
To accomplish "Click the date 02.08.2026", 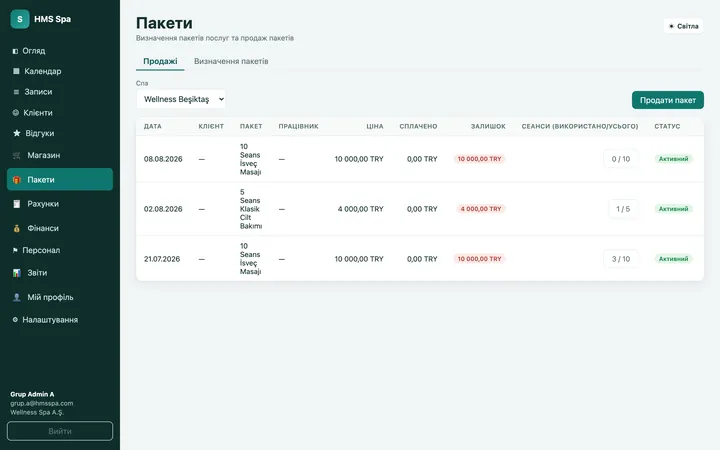I will tap(163, 209).
